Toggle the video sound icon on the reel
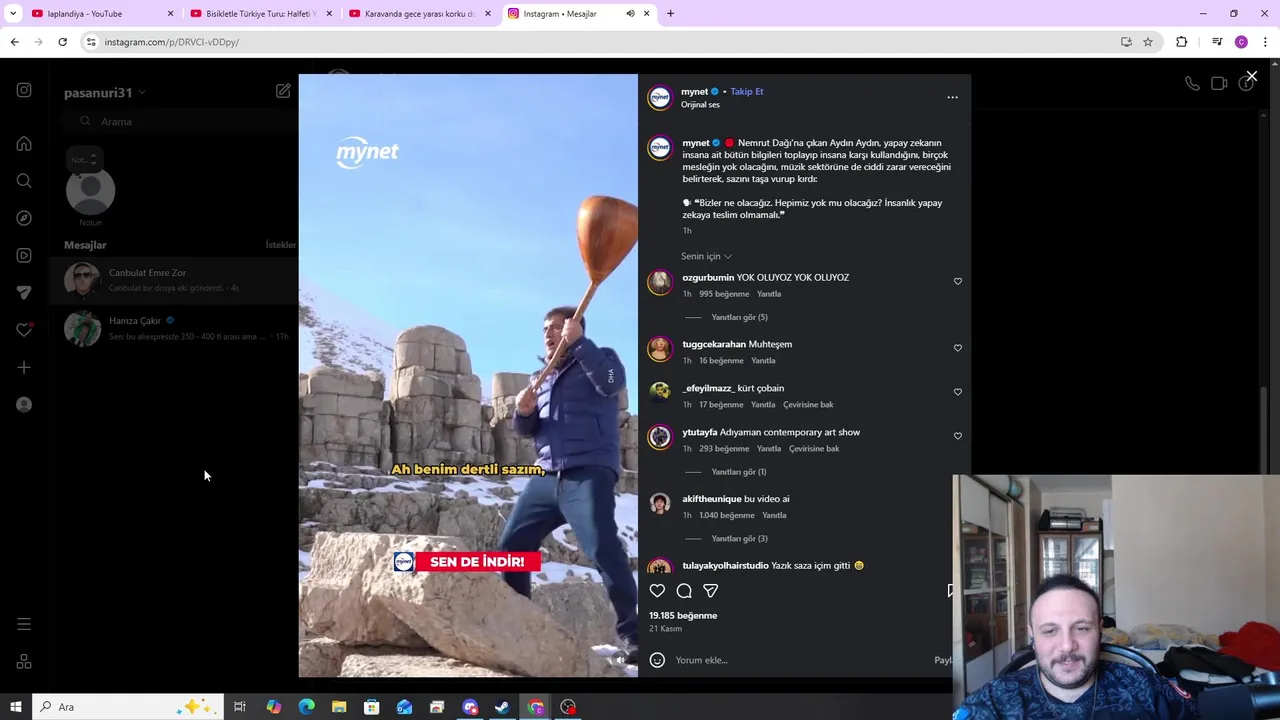This screenshot has width=1280, height=720. pyautogui.click(x=620, y=660)
